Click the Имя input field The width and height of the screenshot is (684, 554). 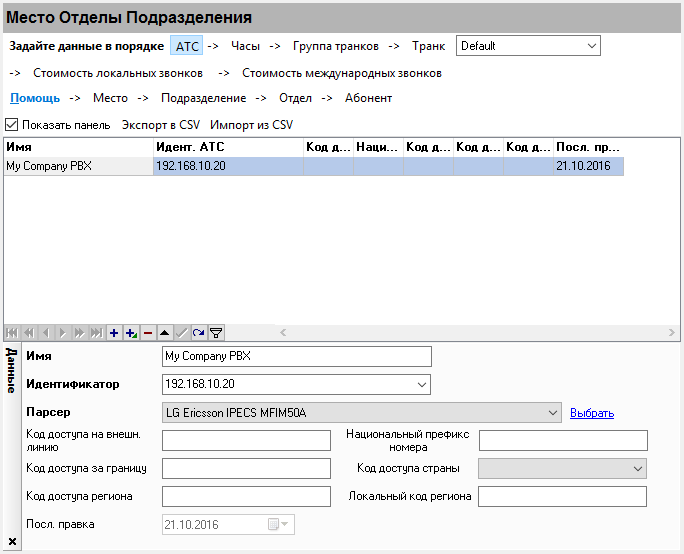(297, 356)
